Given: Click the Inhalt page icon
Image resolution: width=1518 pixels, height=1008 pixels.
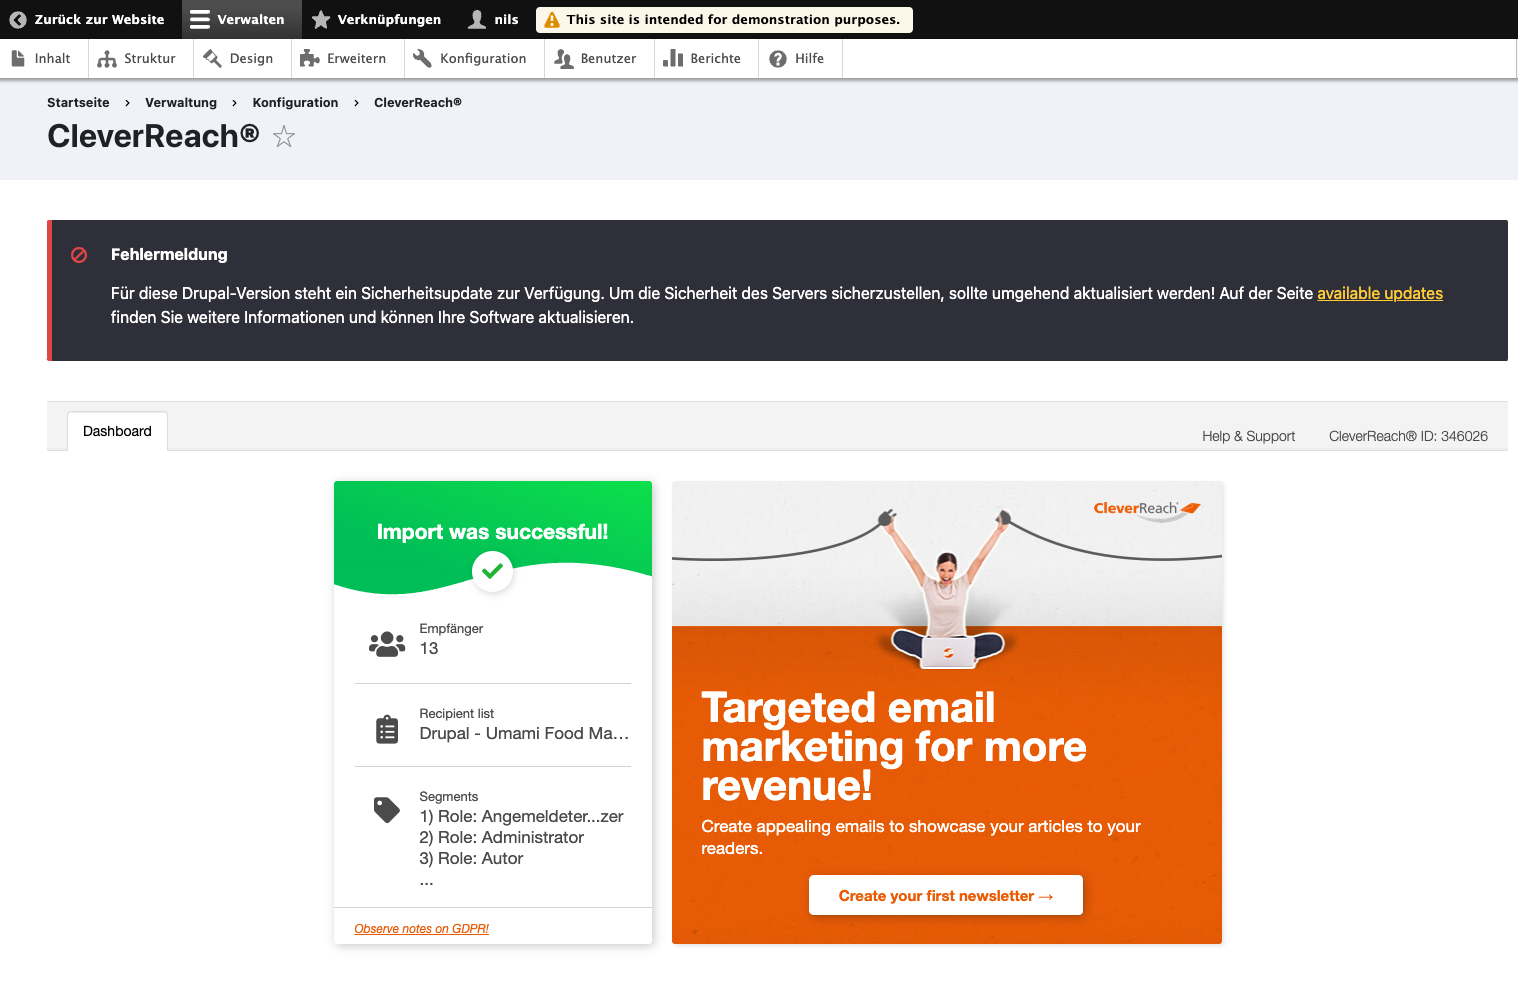Looking at the screenshot, I should click(x=18, y=59).
